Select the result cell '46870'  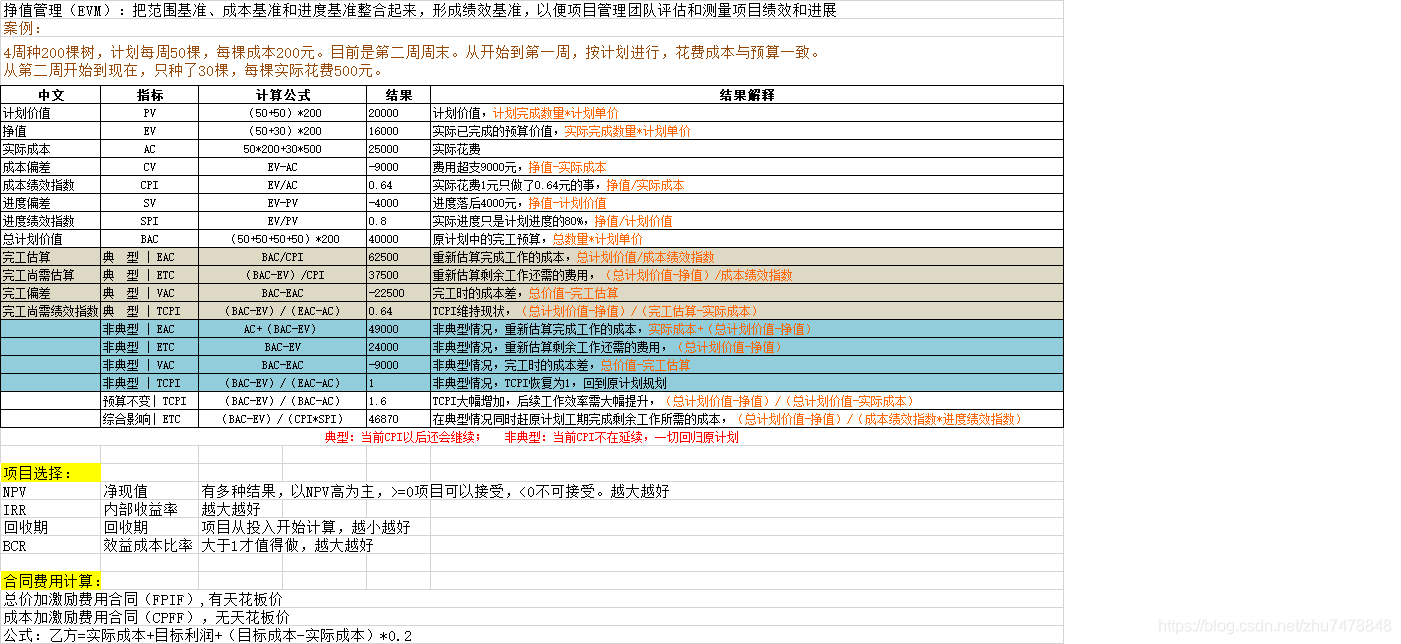399,419
